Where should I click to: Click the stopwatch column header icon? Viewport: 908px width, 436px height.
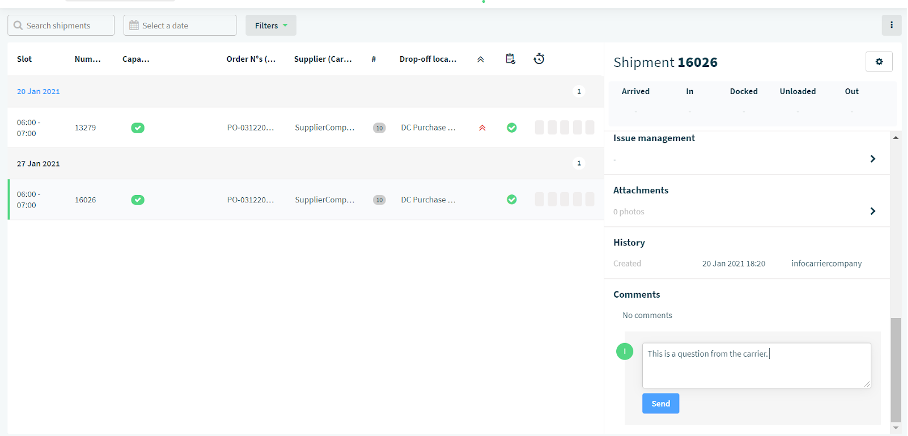[x=539, y=58]
